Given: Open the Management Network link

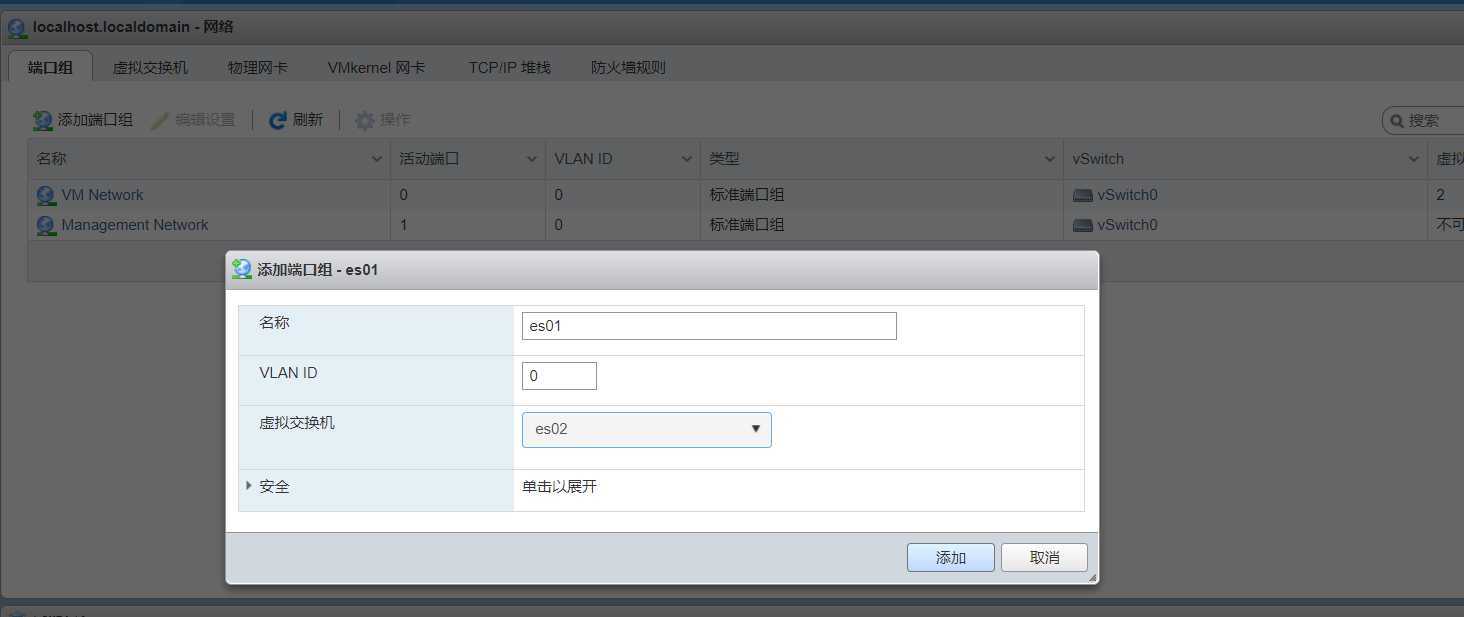Looking at the screenshot, I should [x=135, y=225].
